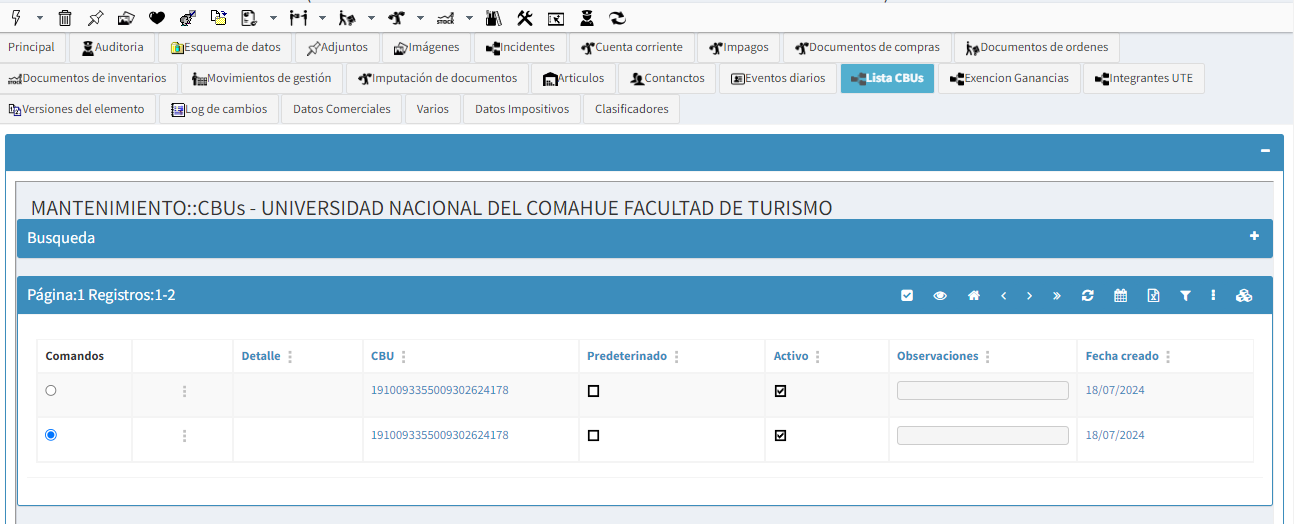Jump to last page double arrow
Viewport: 1294px width, 524px height.
tap(1057, 295)
